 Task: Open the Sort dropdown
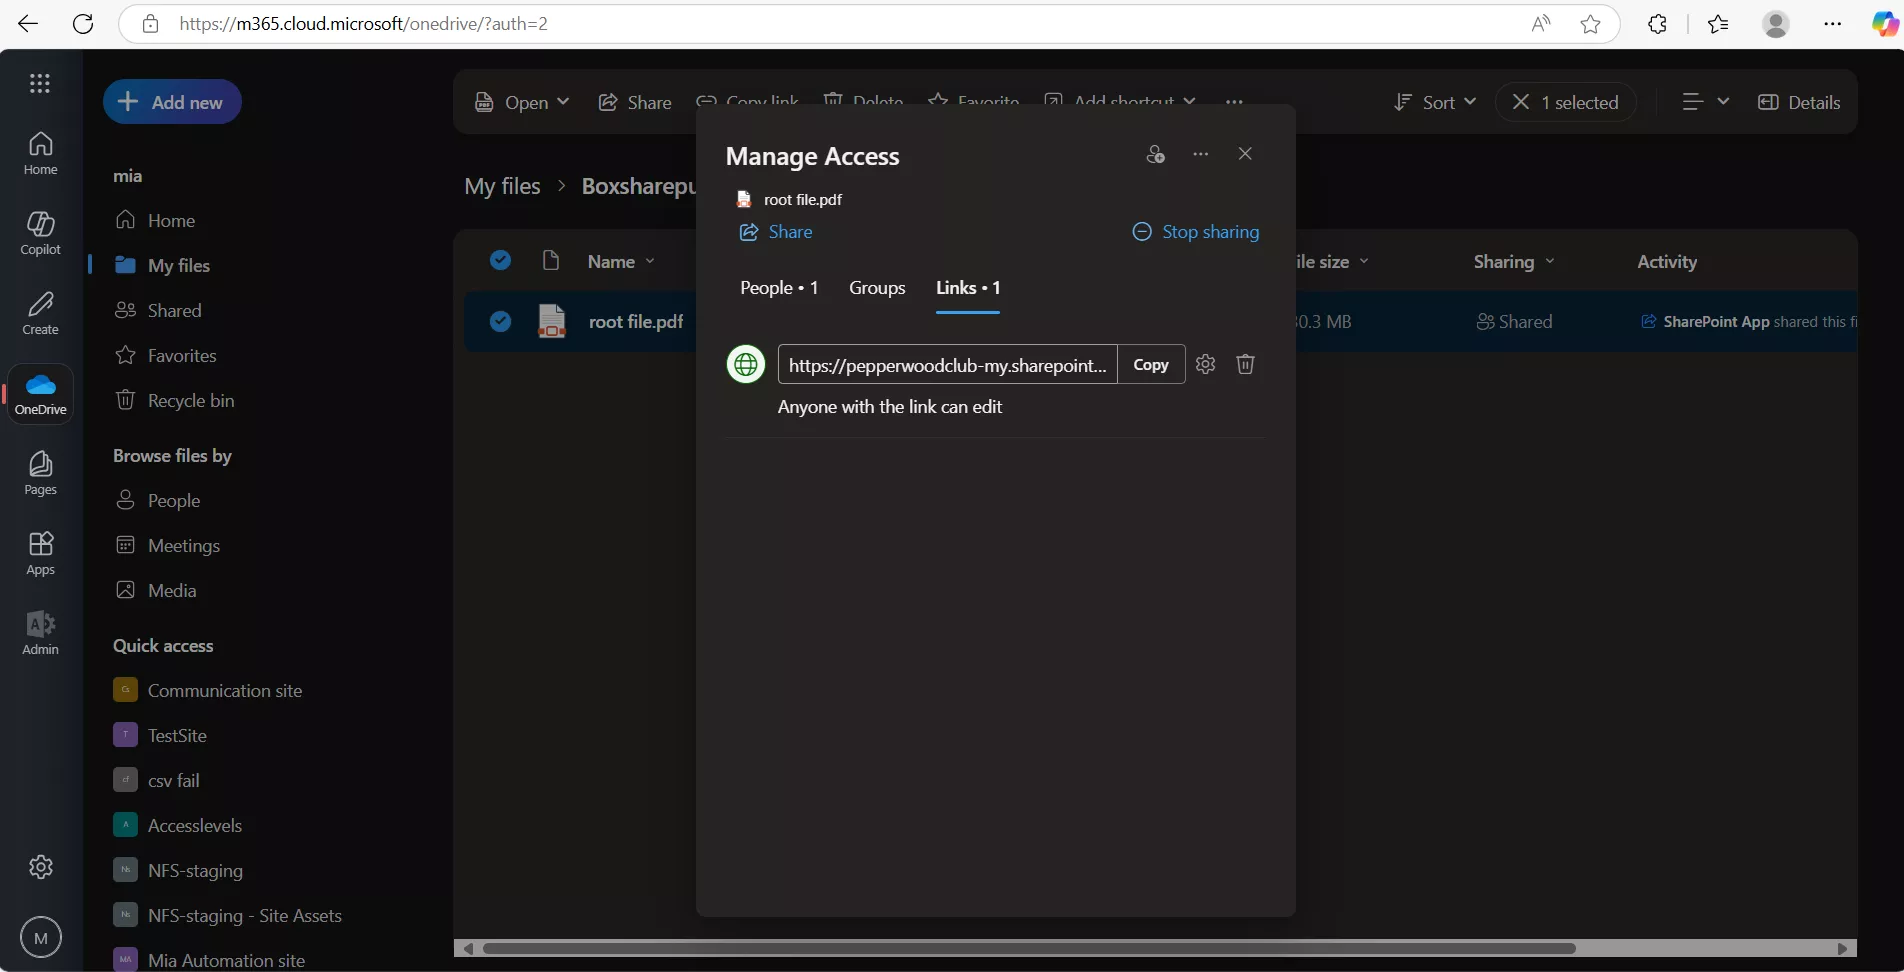[1435, 102]
